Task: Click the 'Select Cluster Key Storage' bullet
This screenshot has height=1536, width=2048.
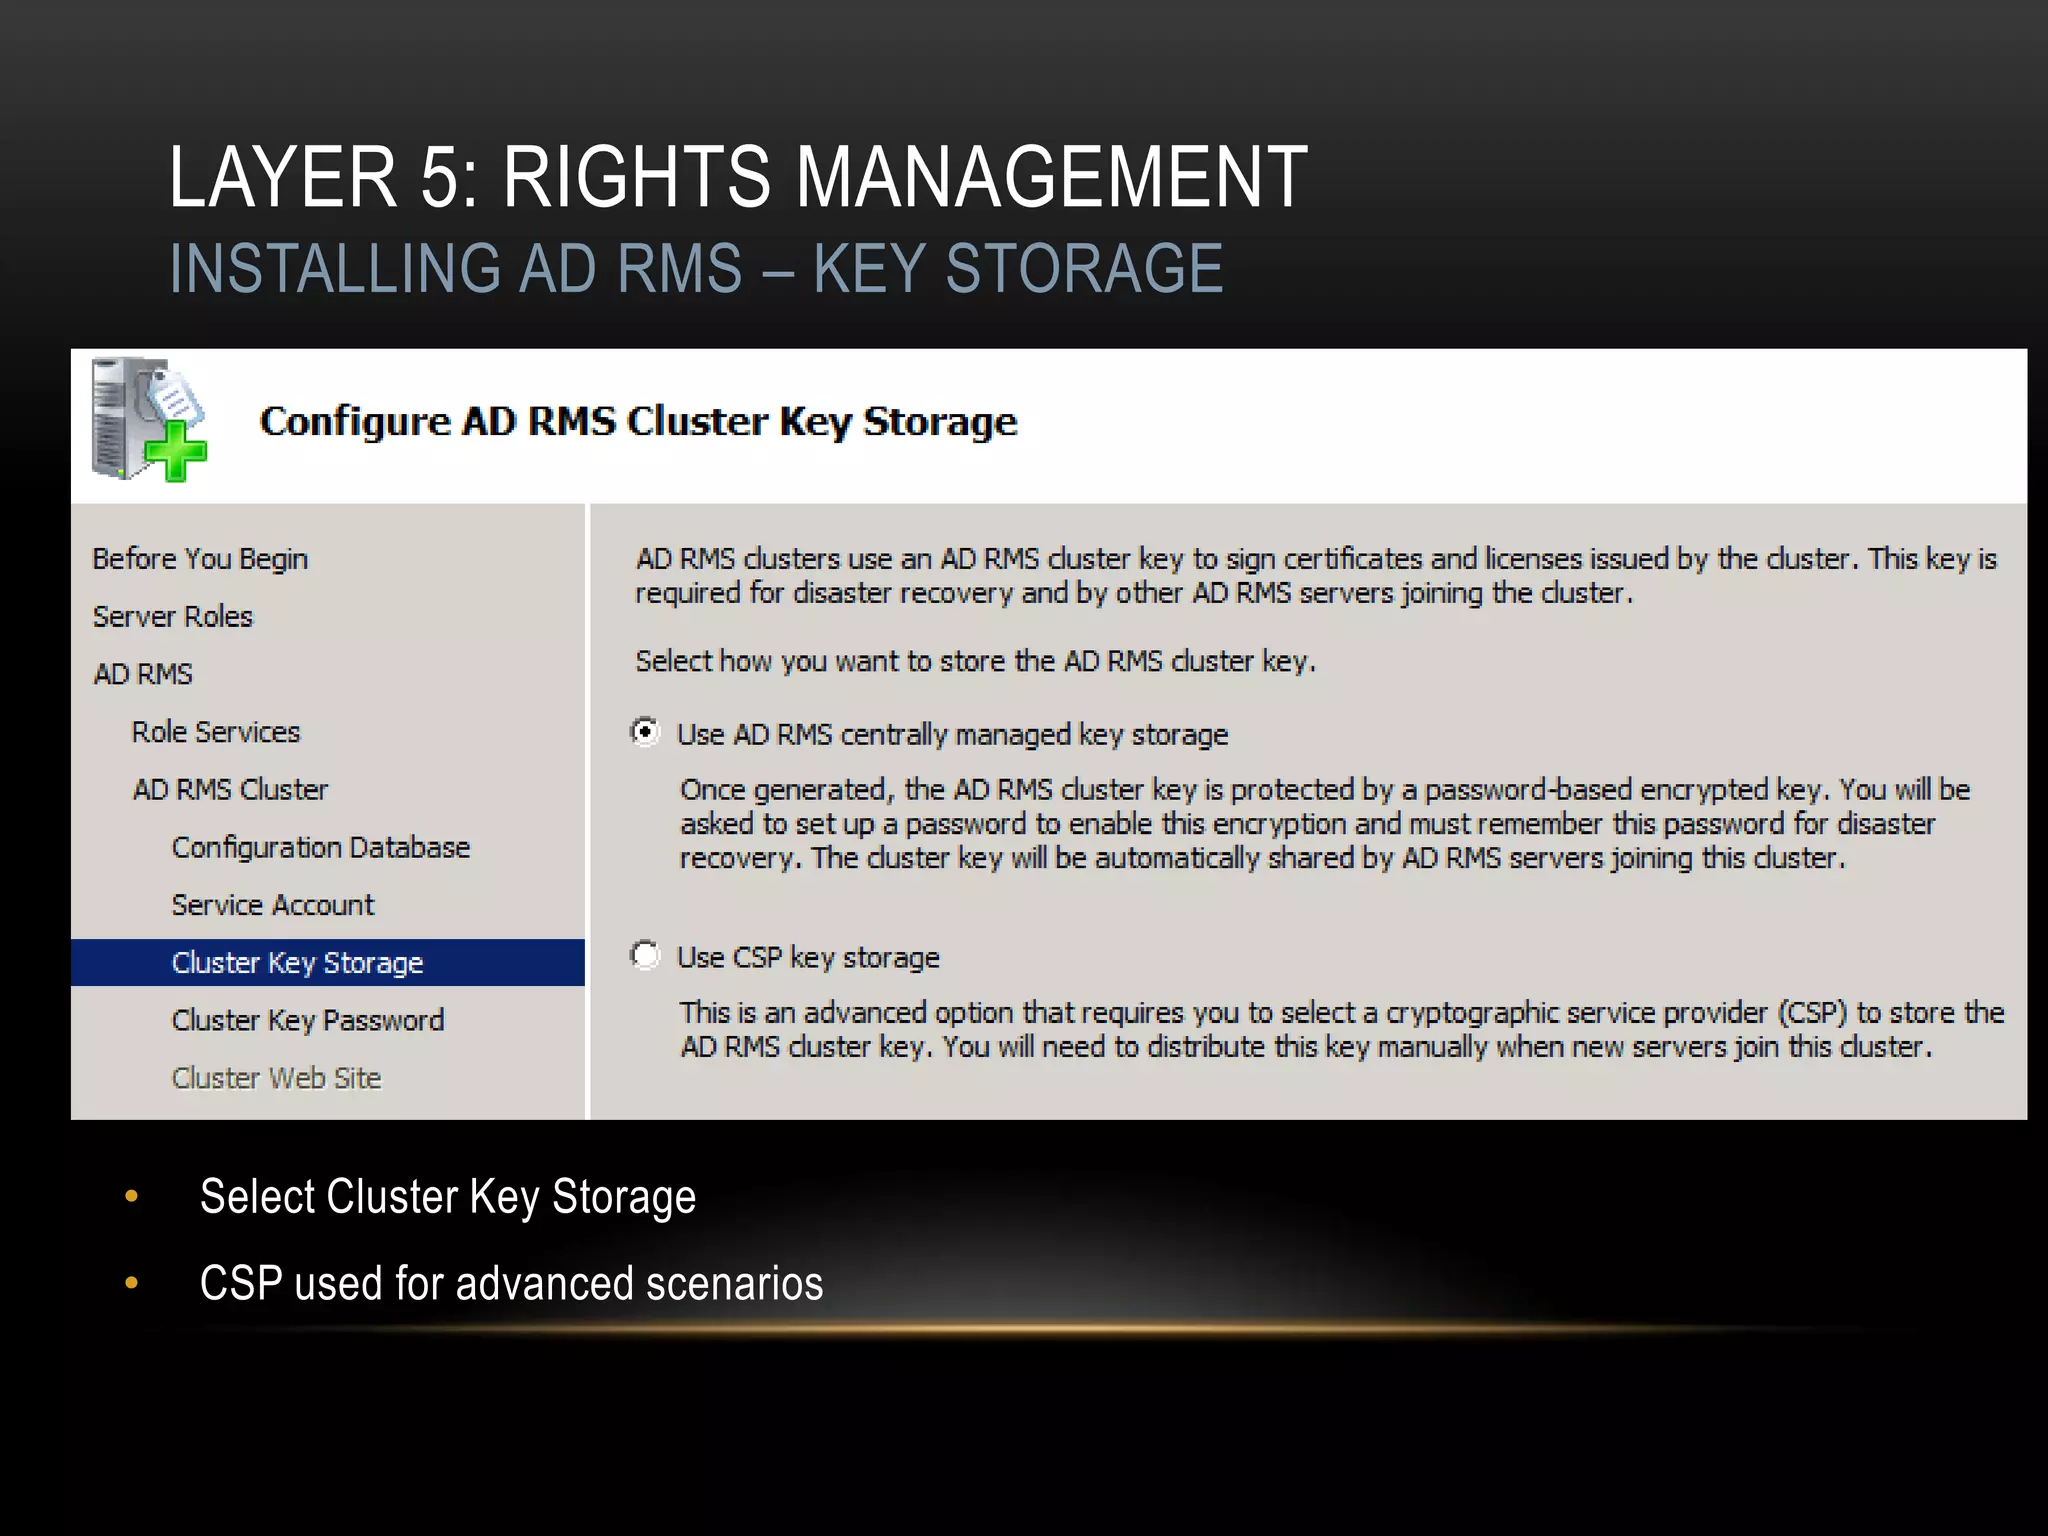Action: [448, 1197]
